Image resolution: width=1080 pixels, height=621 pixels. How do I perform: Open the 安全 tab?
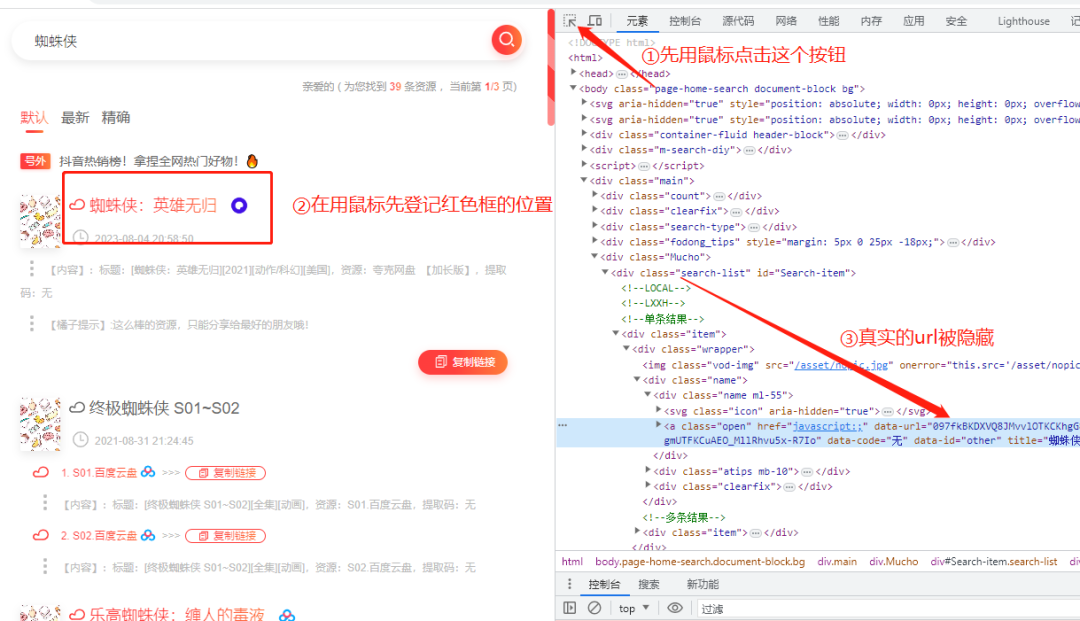pyautogui.click(x=956, y=21)
